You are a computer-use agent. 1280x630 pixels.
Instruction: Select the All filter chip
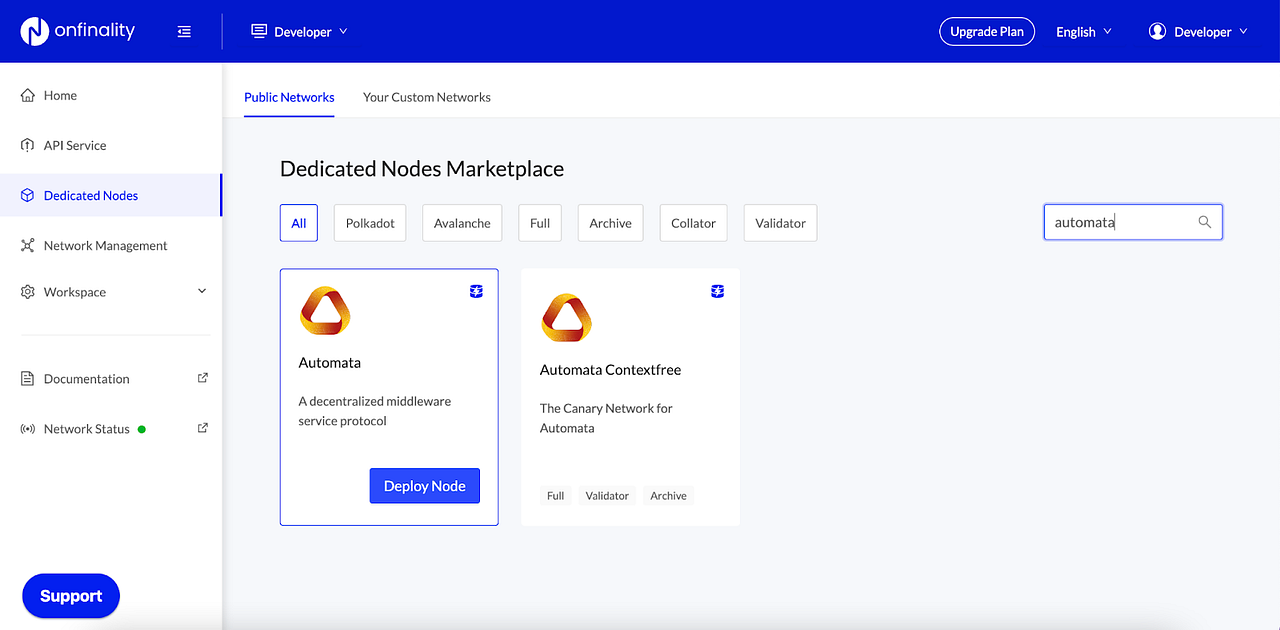[298, 223]
